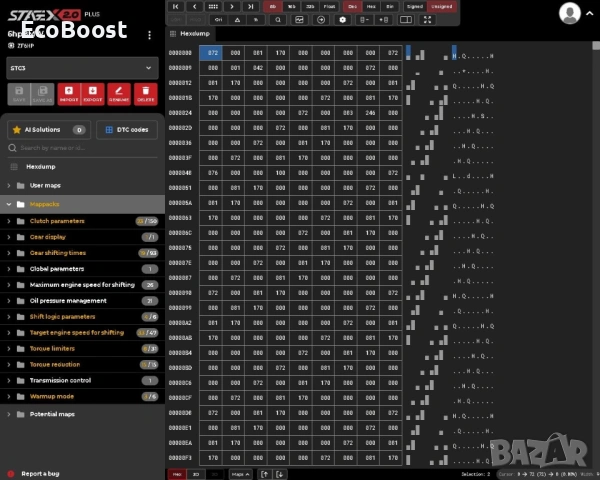
Task: Select Warmup mode folder
Action: (x=82, y=397)
